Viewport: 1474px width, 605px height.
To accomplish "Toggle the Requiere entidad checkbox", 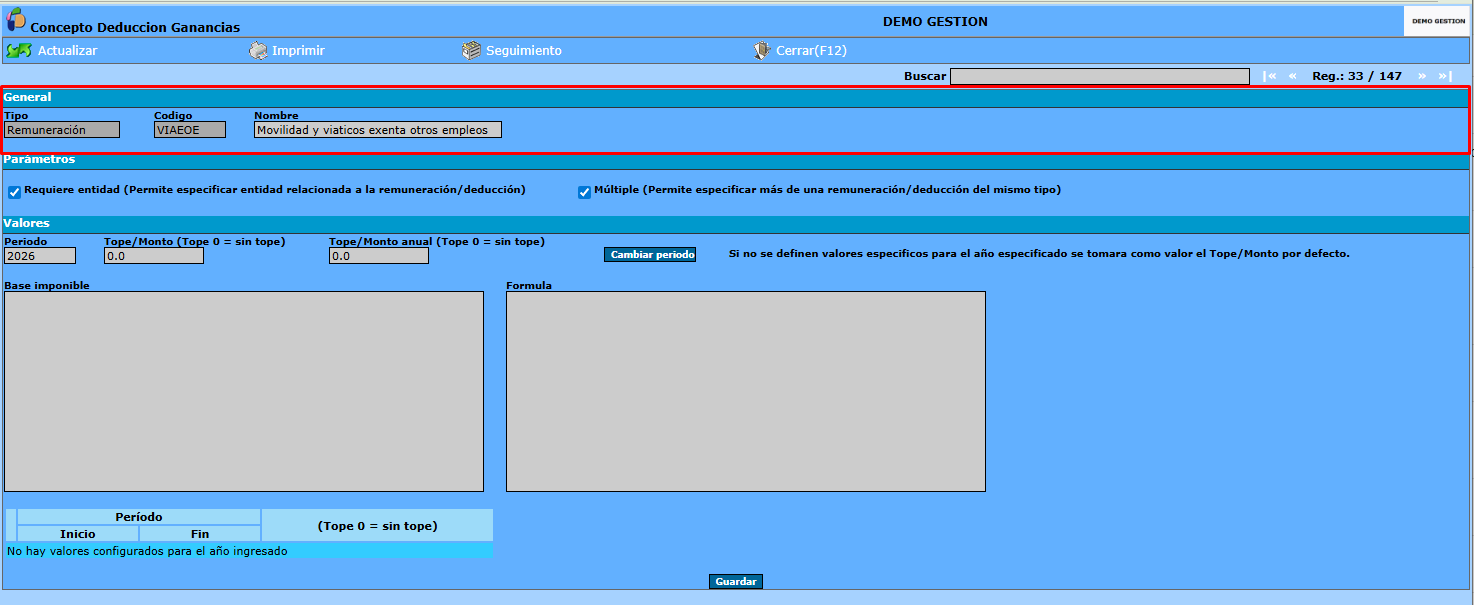I will [14, 192].
